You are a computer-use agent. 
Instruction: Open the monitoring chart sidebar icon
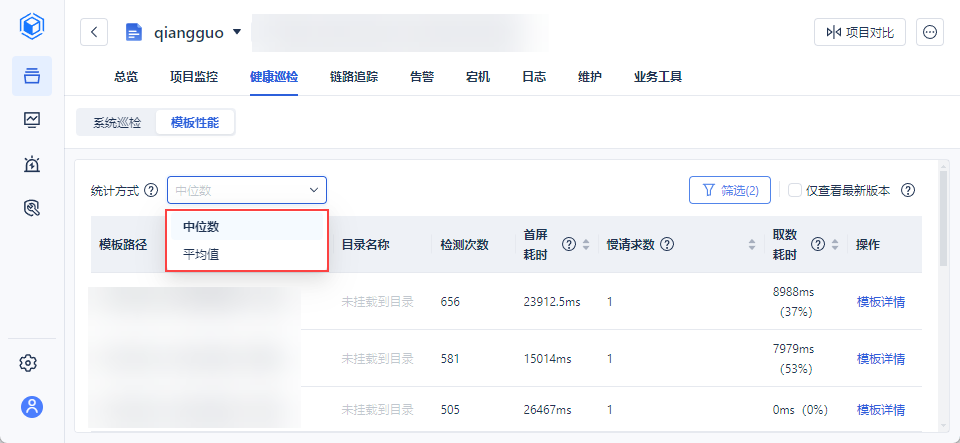(32, 120)
